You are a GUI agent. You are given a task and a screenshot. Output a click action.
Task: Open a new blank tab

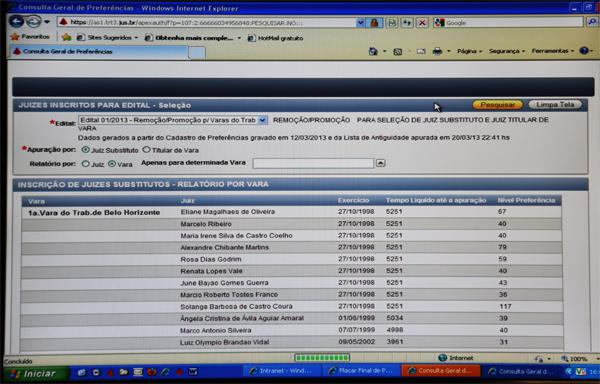tap(197, 53)
